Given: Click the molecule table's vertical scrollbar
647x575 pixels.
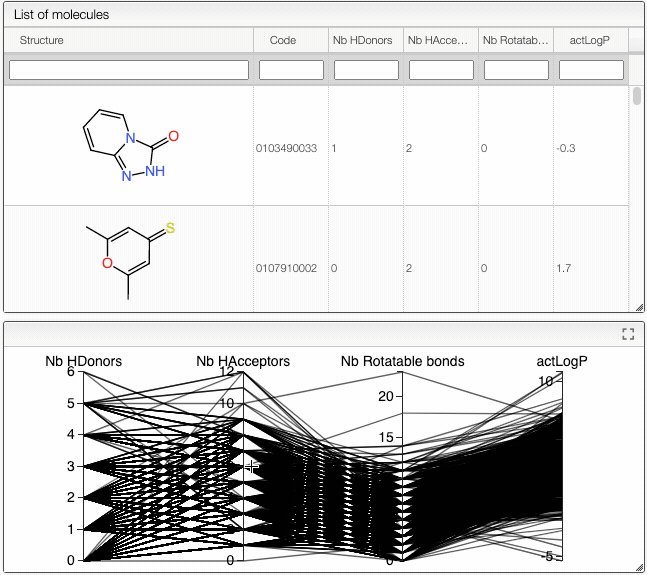Looking at the screenshot, I should pyautogui.click(x=637, y=97).
